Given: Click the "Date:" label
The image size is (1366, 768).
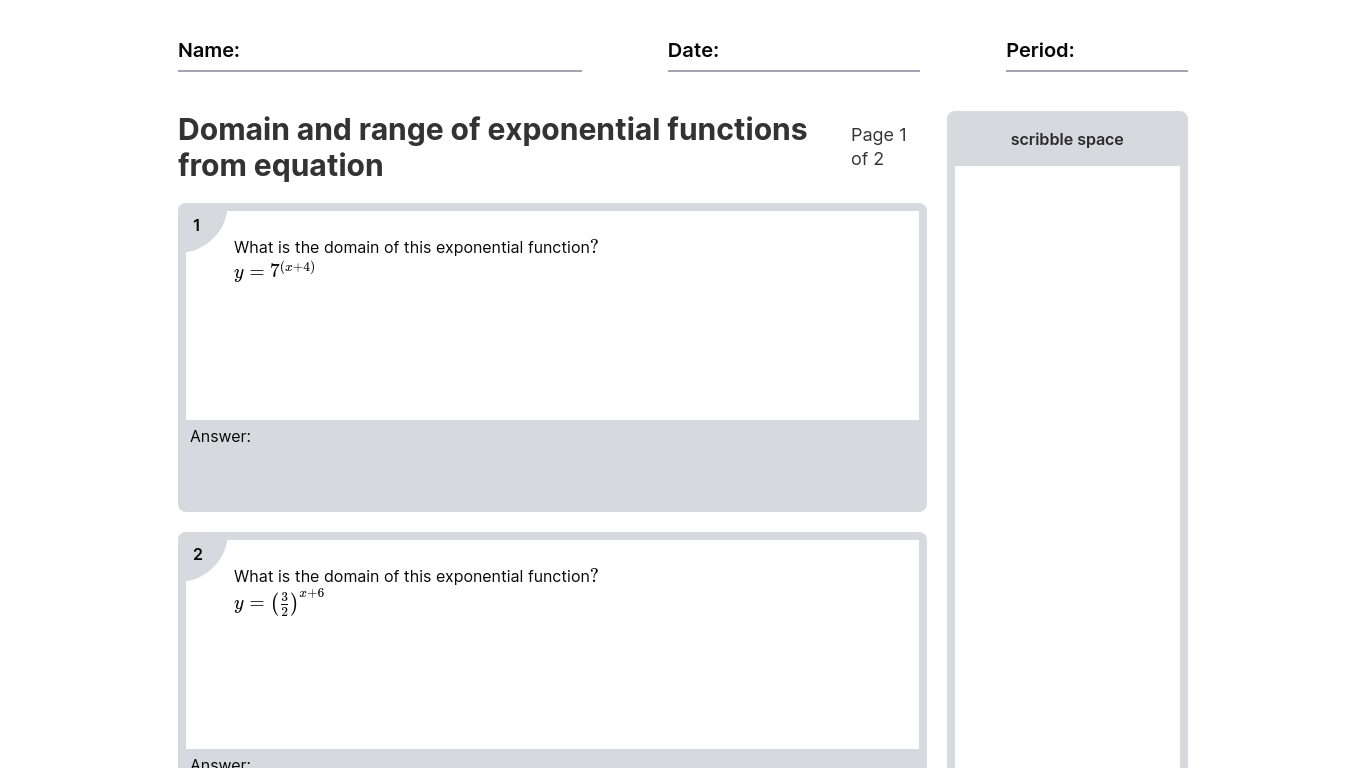Looking at the screenshot, I should (693, 50).
